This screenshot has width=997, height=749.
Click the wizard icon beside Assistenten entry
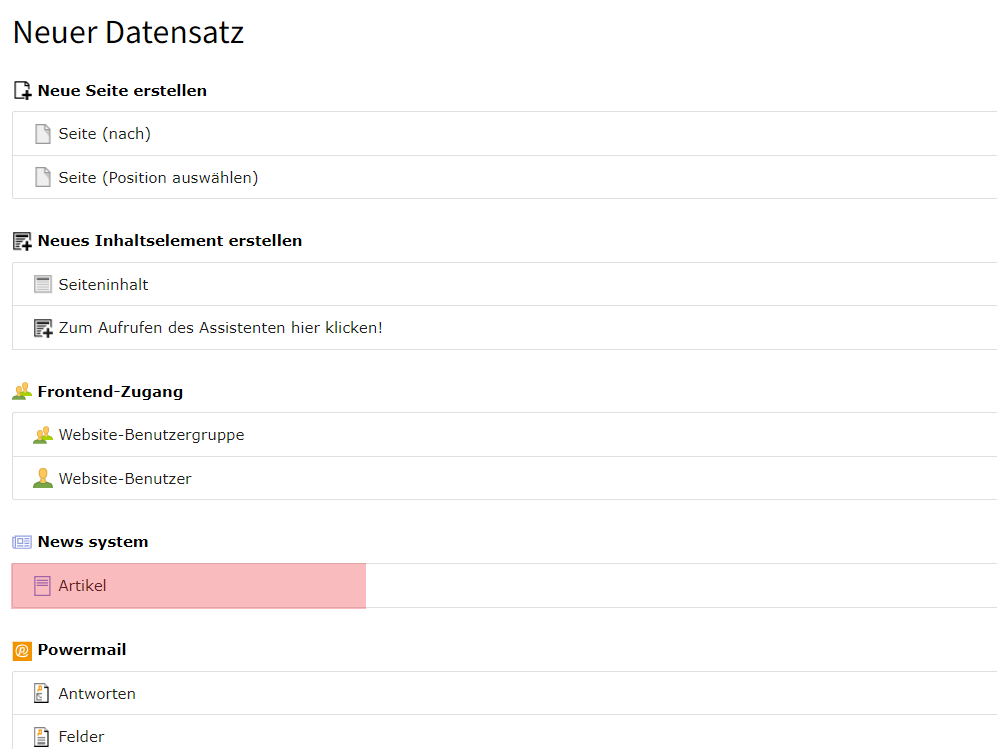click(42, 328)
